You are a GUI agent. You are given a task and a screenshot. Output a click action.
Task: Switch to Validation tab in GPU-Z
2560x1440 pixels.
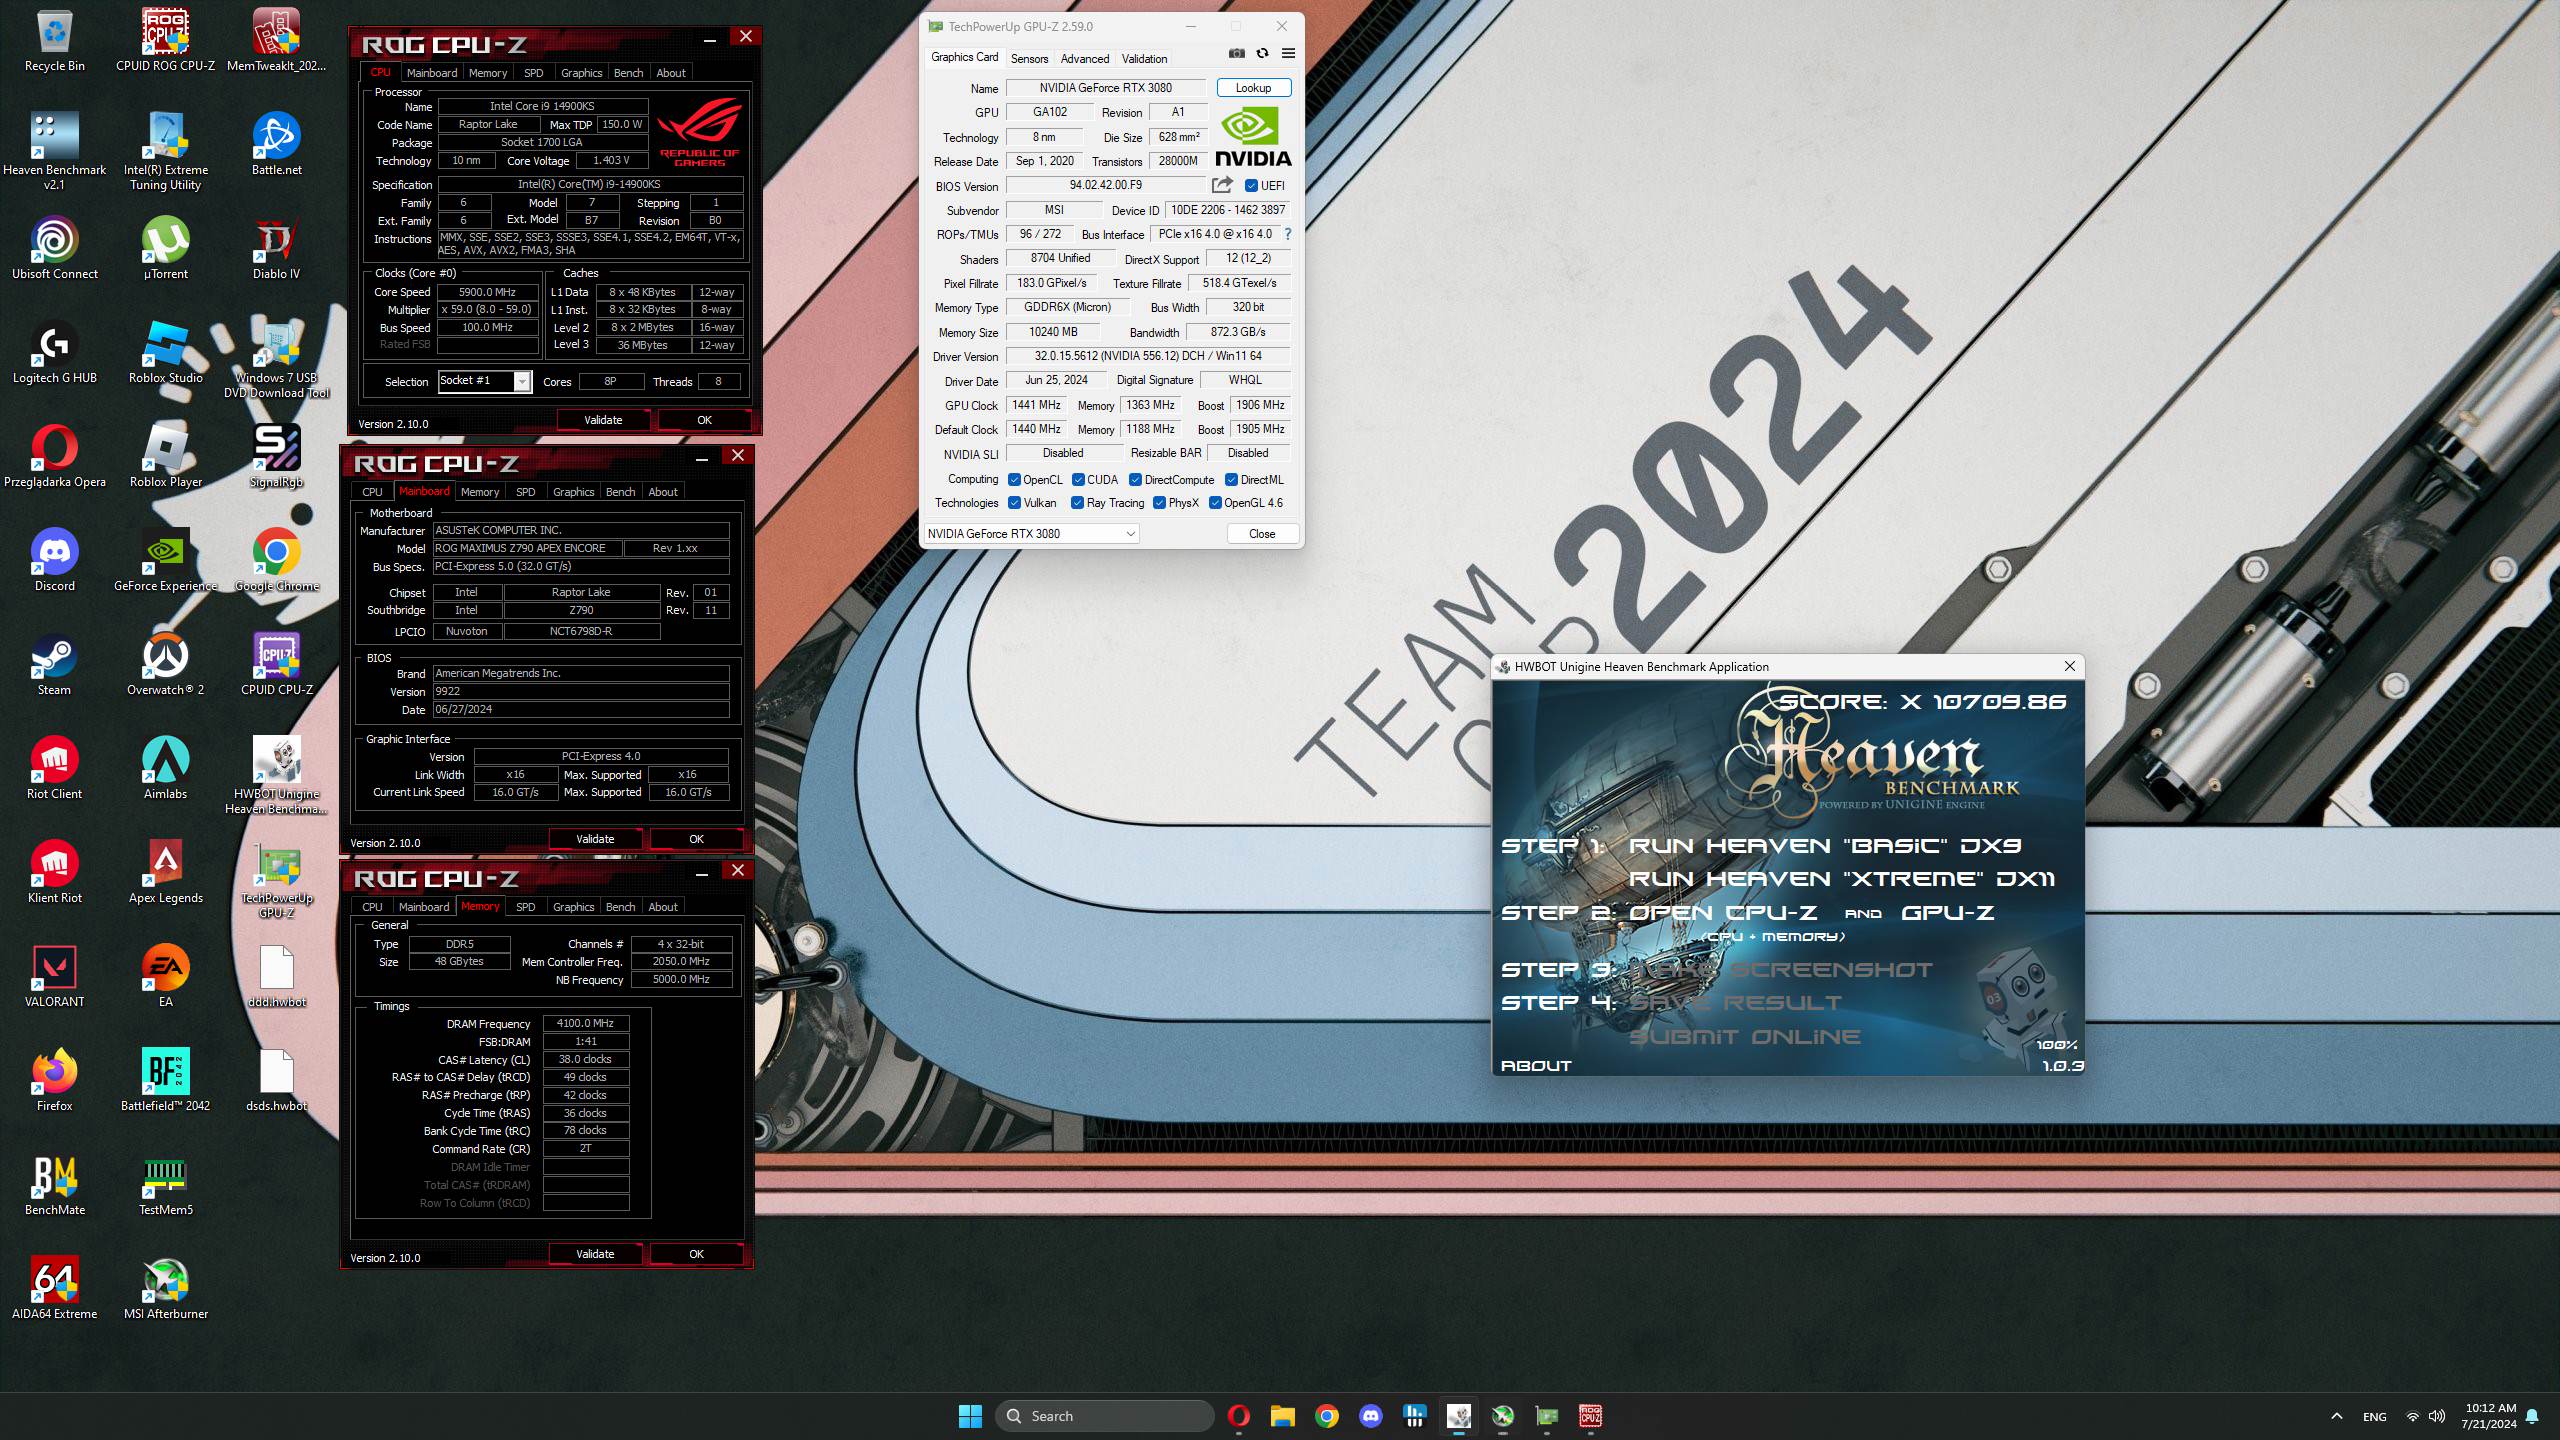1144,58
